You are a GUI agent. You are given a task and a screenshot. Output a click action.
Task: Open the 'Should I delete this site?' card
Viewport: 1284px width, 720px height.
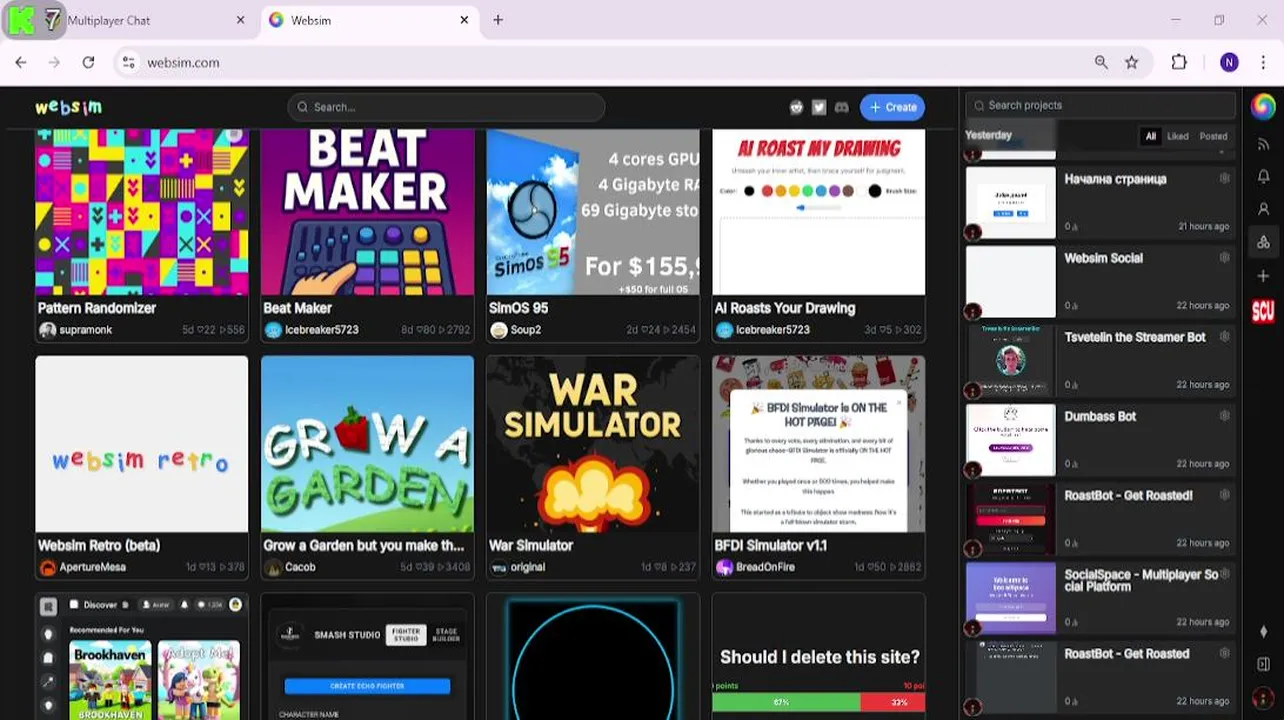tap(819, 656)
